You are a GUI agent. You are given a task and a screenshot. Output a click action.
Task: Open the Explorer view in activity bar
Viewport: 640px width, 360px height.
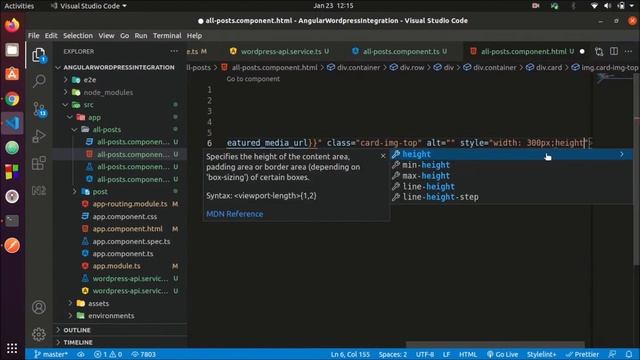pyautogui.click(x=39, y=55)
